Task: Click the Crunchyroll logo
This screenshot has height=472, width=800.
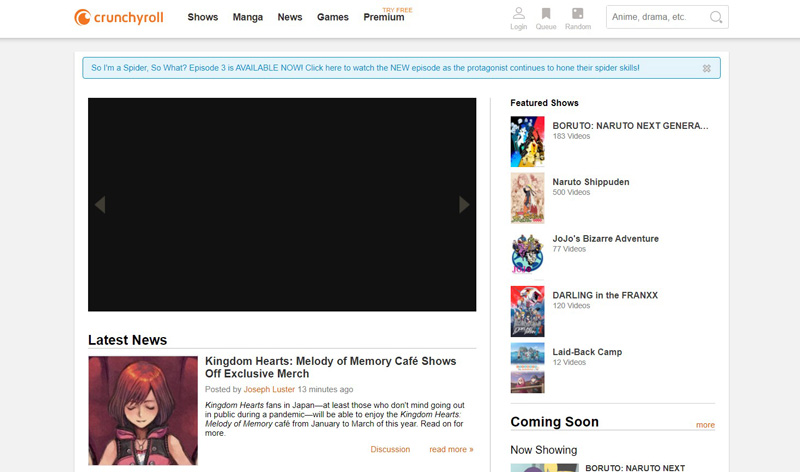Action: (121, 17)
